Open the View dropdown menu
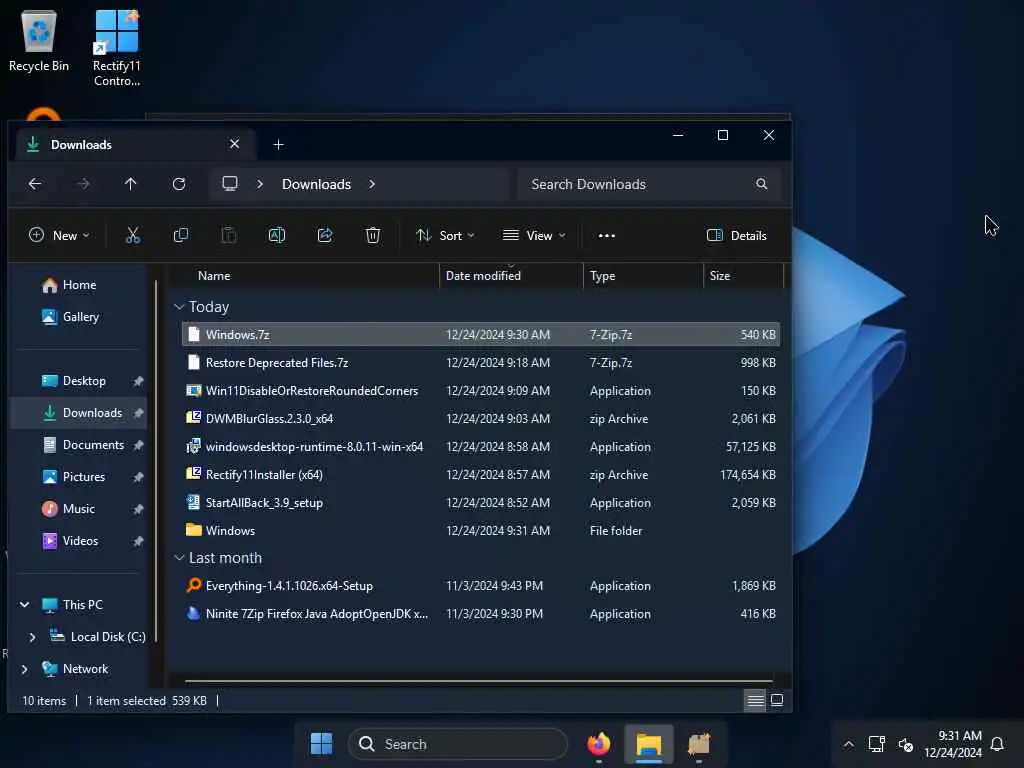The image size is (1024, 768). click(534, 236)
